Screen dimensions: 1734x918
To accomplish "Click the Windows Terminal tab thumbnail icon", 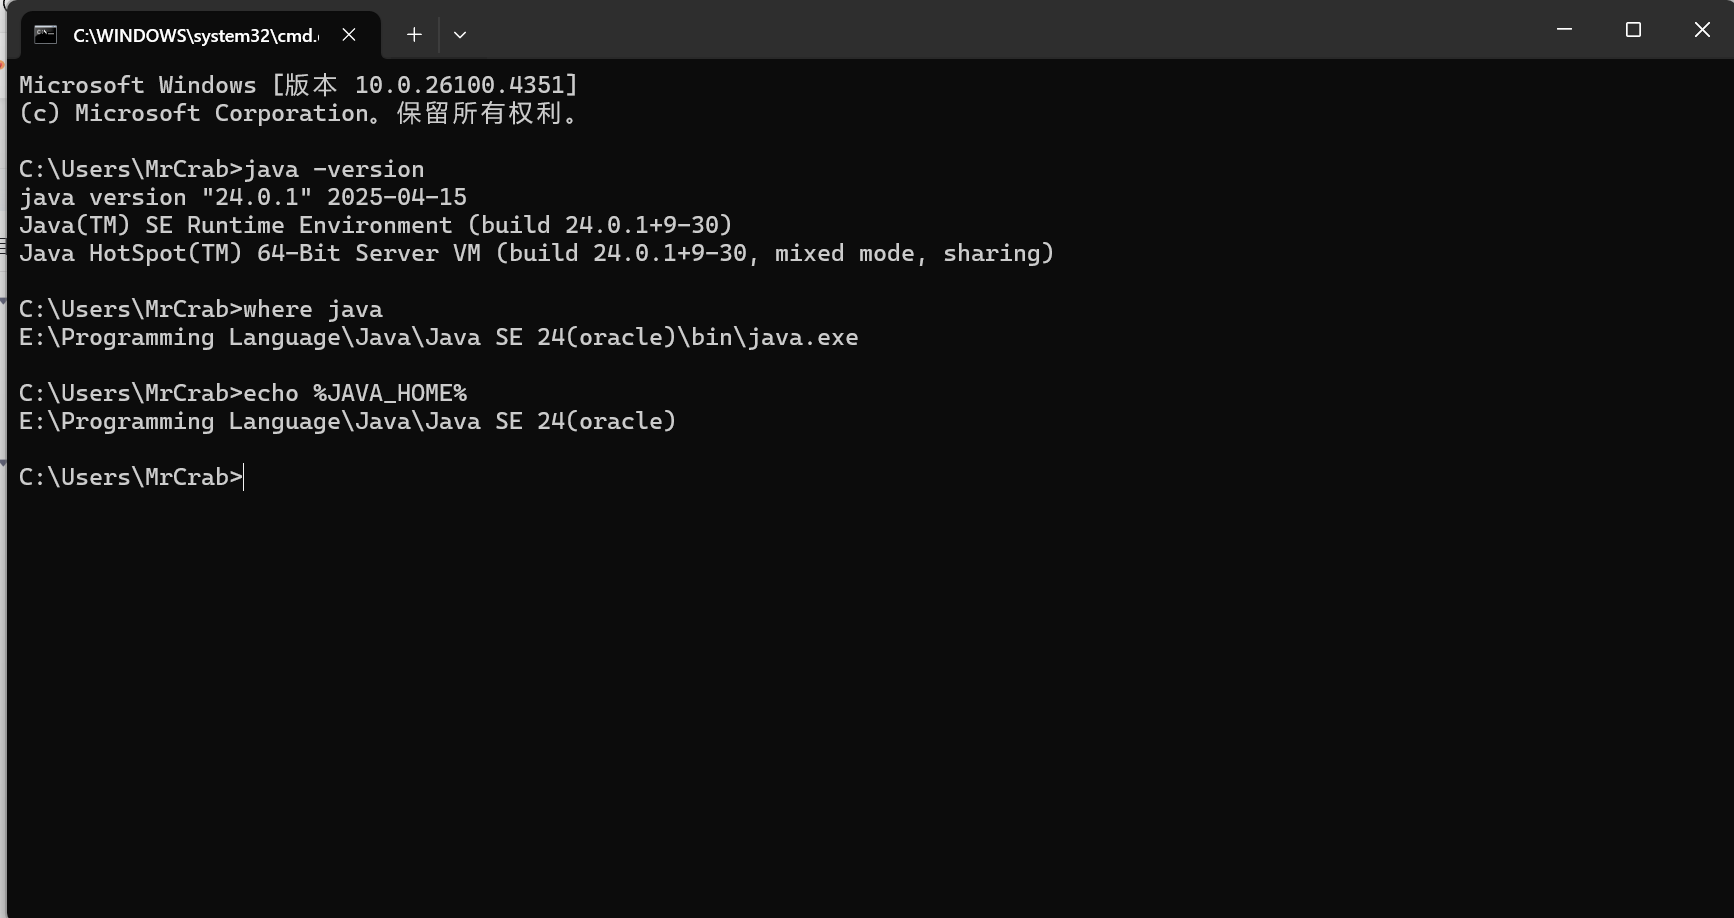I will (x=44, y=34).
